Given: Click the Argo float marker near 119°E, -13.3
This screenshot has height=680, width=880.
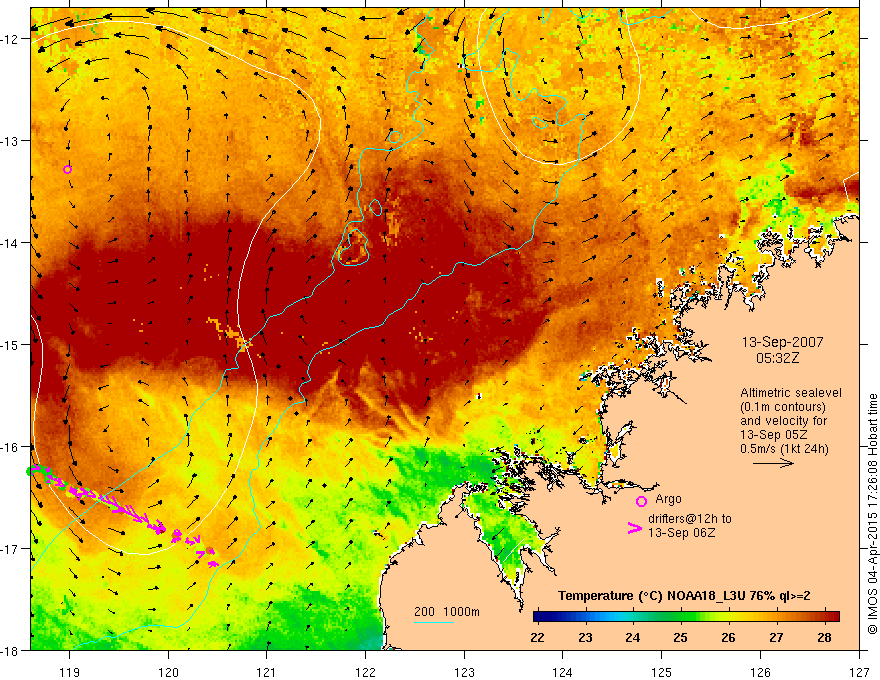Looking at the screenshot, I should (x=67, y=169).
